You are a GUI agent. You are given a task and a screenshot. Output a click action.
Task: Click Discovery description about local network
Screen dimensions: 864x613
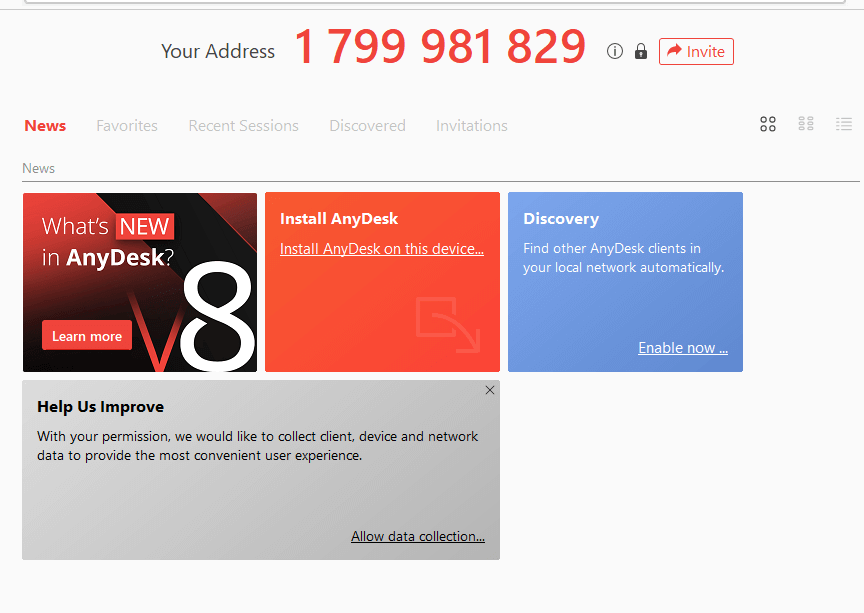point(623,258)
